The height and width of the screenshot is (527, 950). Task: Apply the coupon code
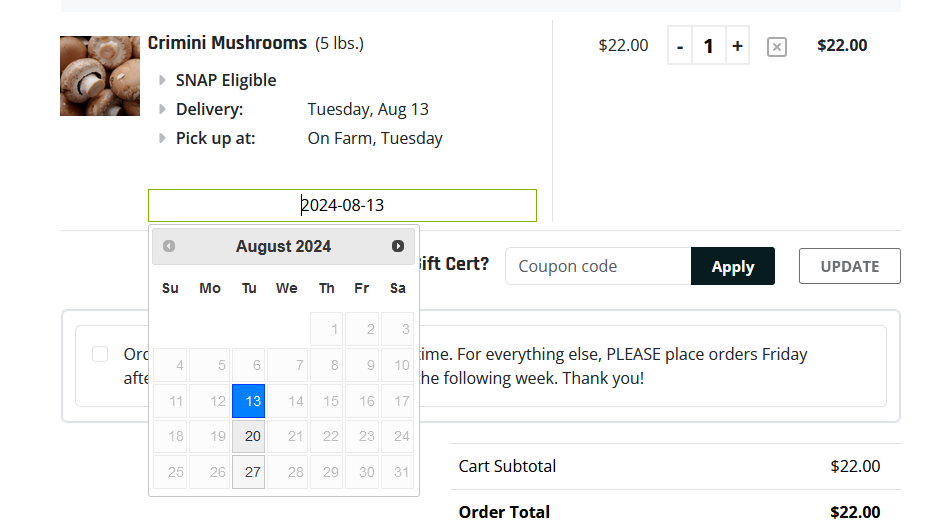[732, 267]
